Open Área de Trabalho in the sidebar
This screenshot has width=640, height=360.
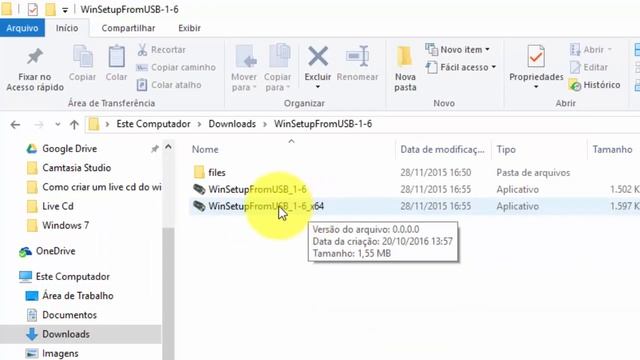coord(78,296)
